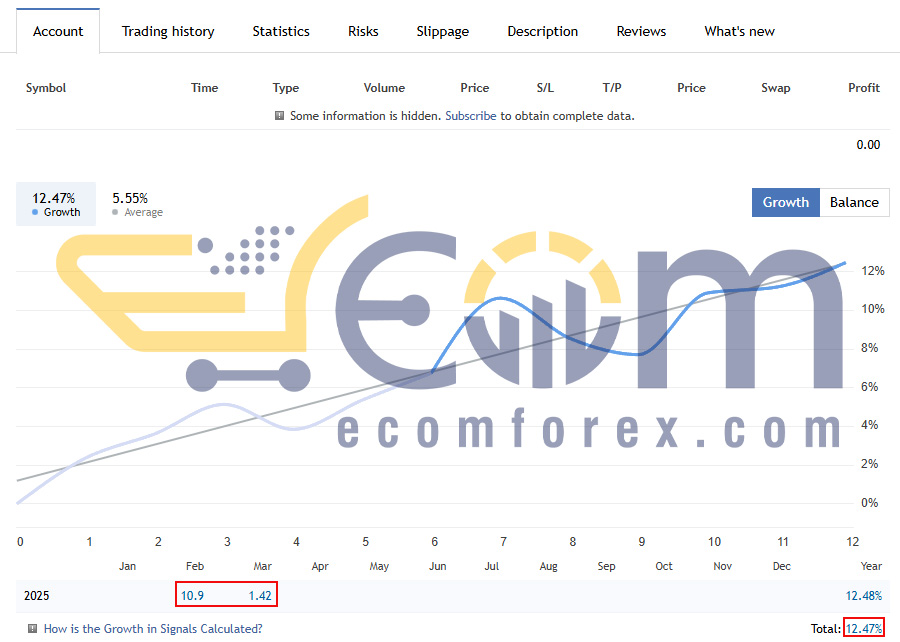The height and width of the screenshot is (642, 900).
Task: Click the Swap column header
Action: coord(775,88)
